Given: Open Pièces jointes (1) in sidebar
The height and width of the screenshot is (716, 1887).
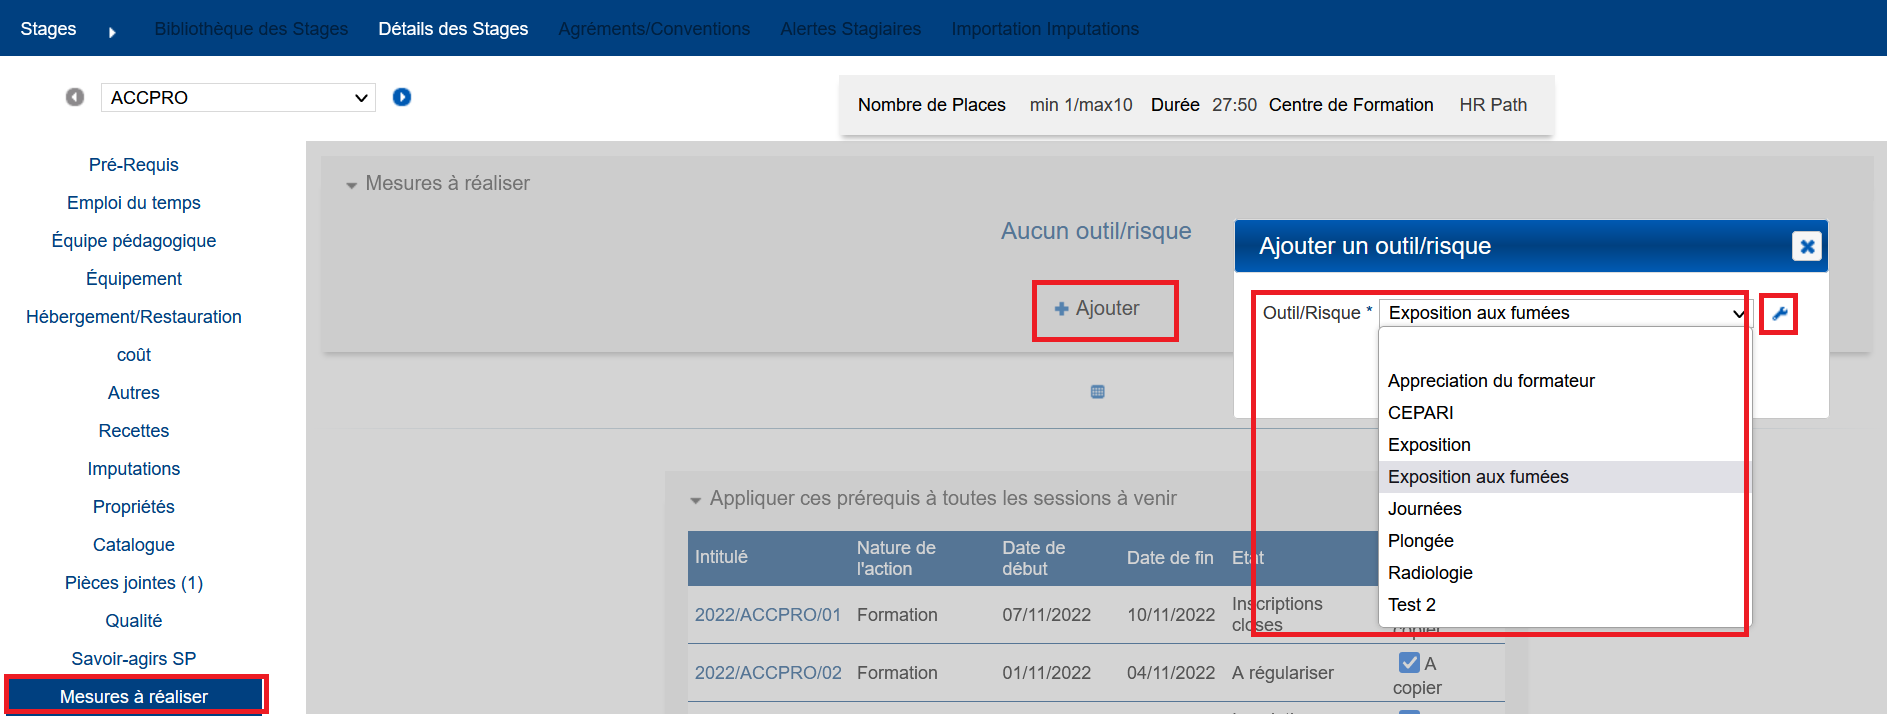Looking at the screenshot, I should click(x=134, y=583).
